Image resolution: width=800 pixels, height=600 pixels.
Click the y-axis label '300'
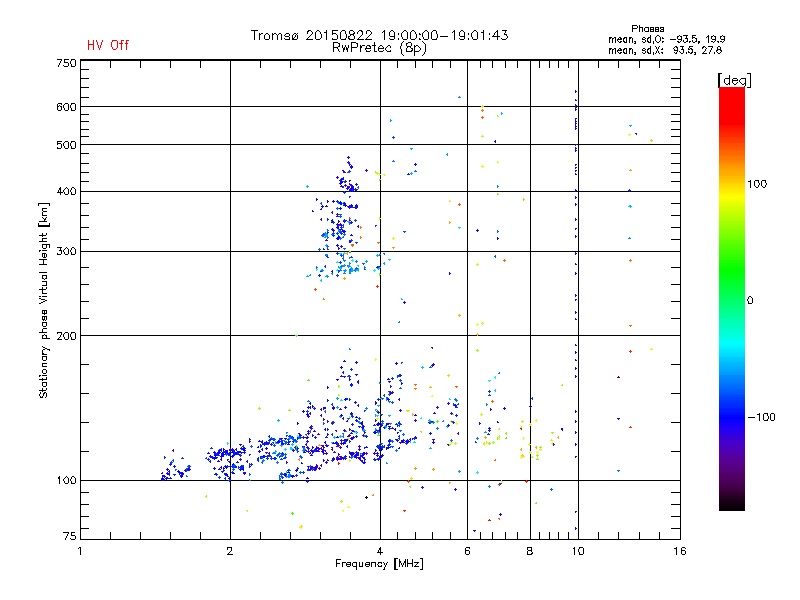66,252
